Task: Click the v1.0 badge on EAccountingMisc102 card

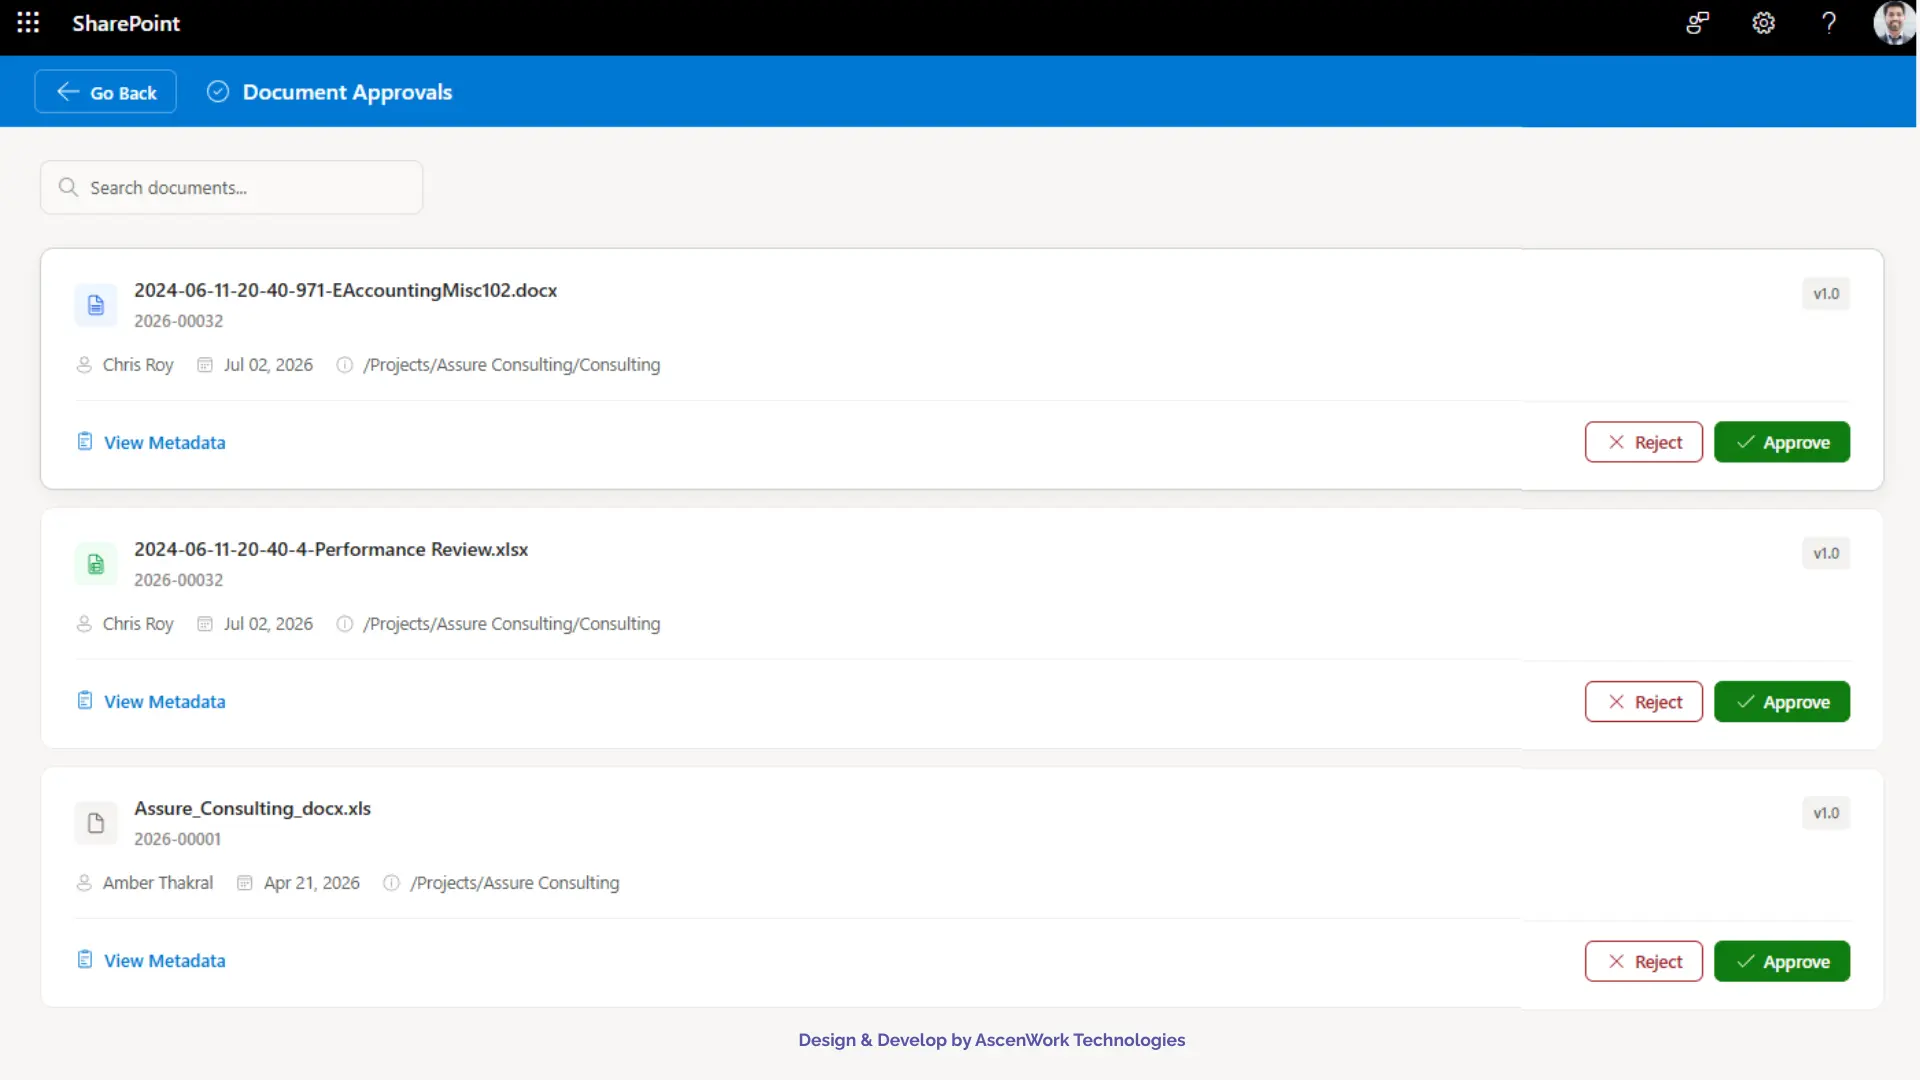Action: (x=1826, y=294)
